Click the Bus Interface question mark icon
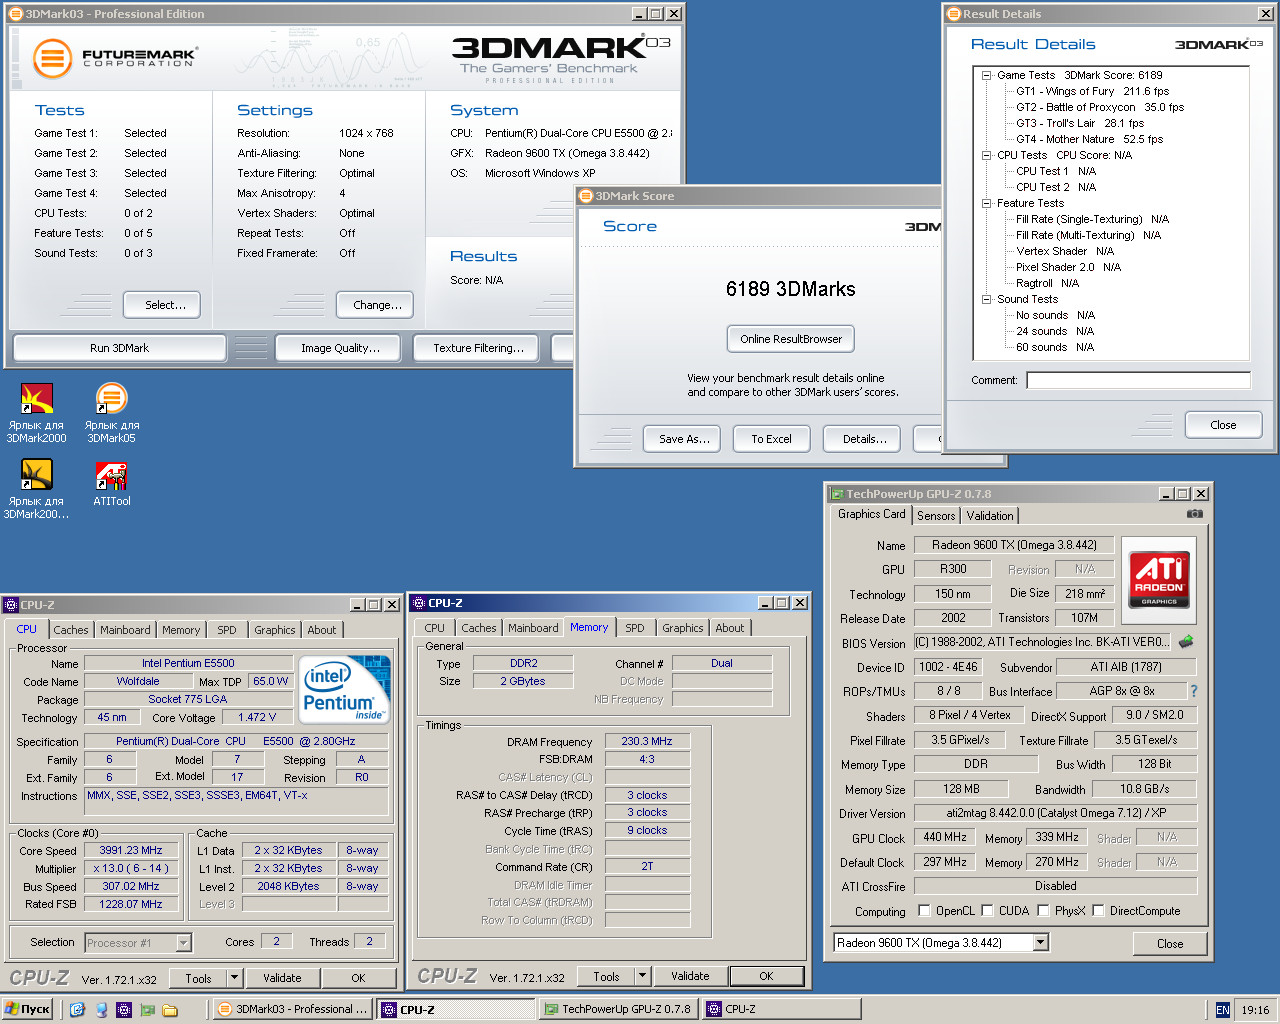The image size is (1280, 1024). pyautogui.click(x=1194, y=691)
